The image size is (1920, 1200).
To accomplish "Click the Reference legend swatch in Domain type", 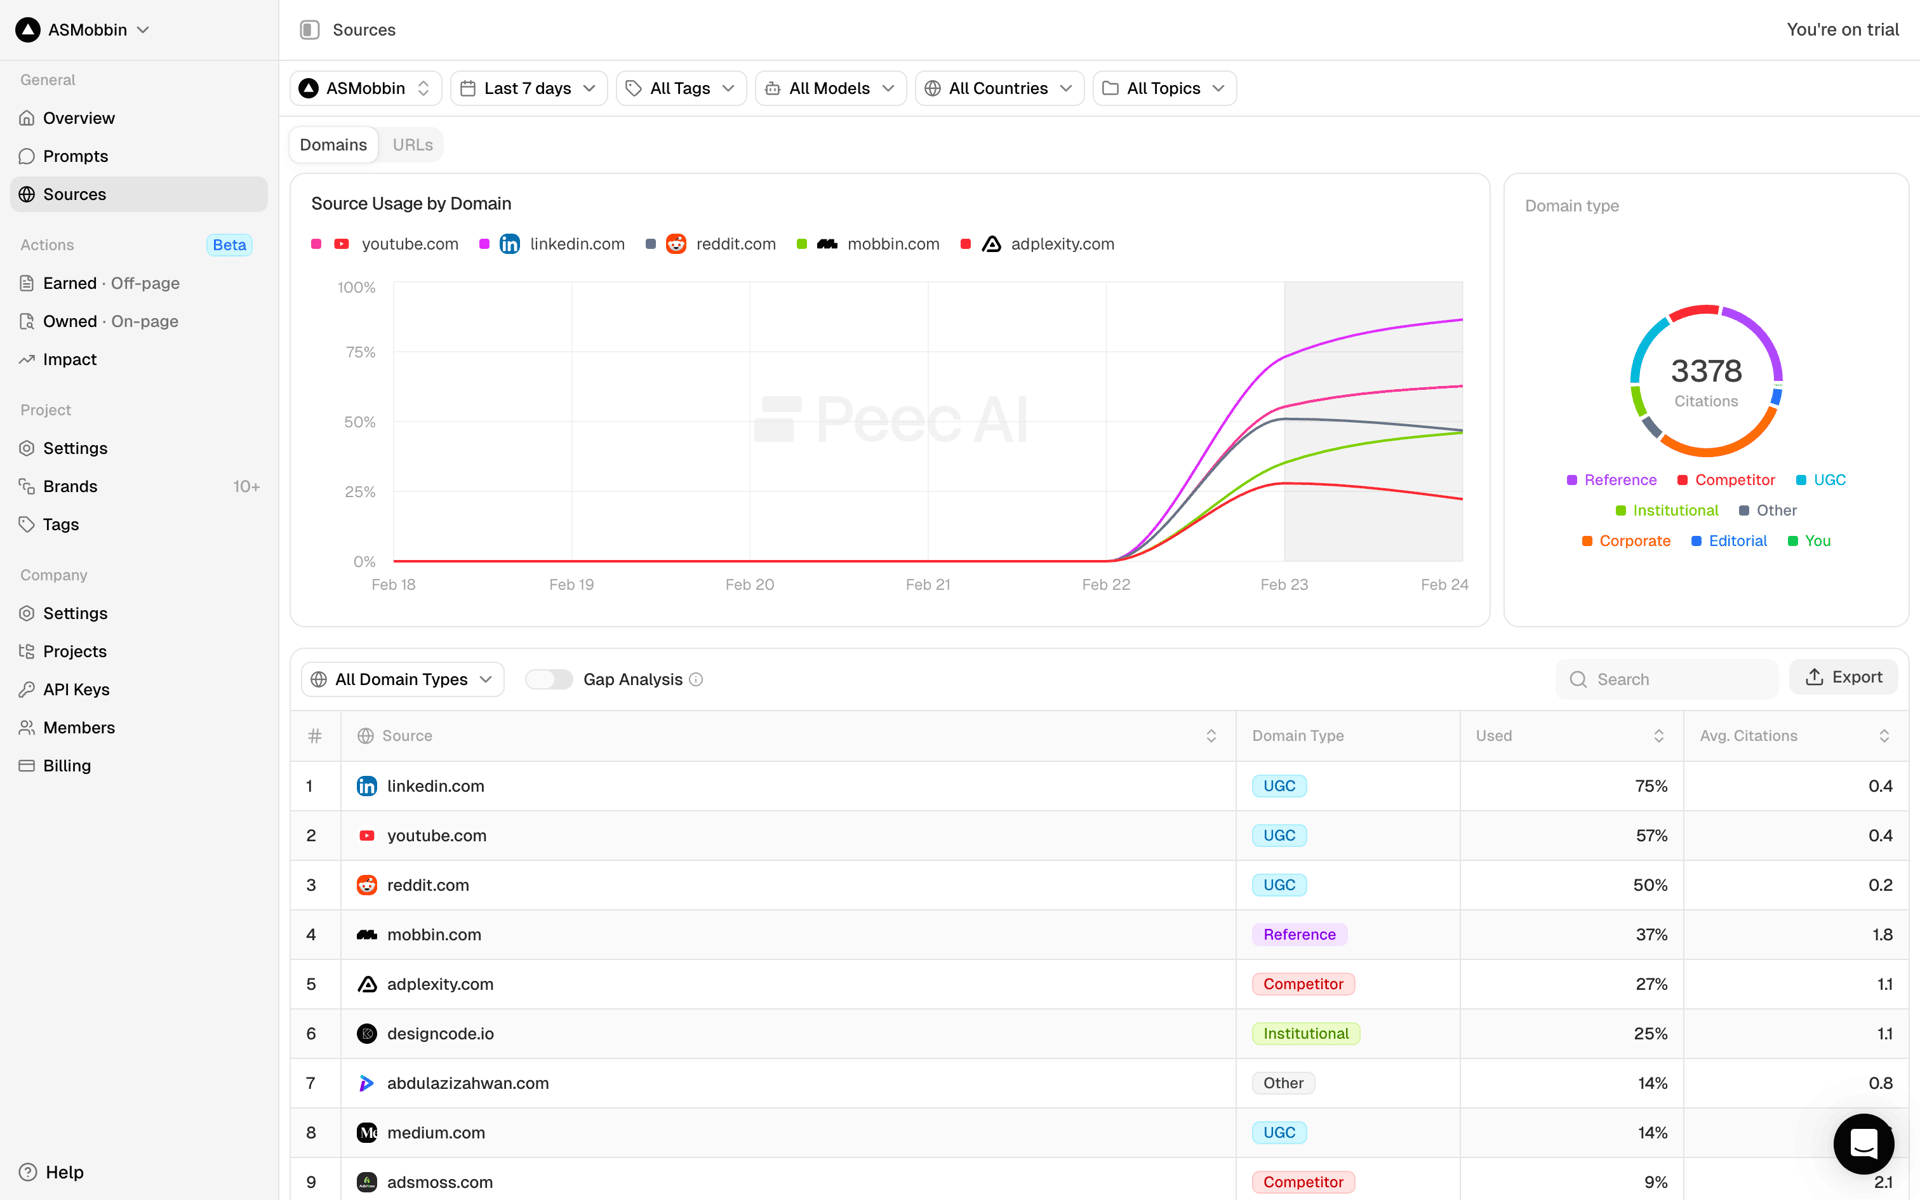I will 1572,480.
